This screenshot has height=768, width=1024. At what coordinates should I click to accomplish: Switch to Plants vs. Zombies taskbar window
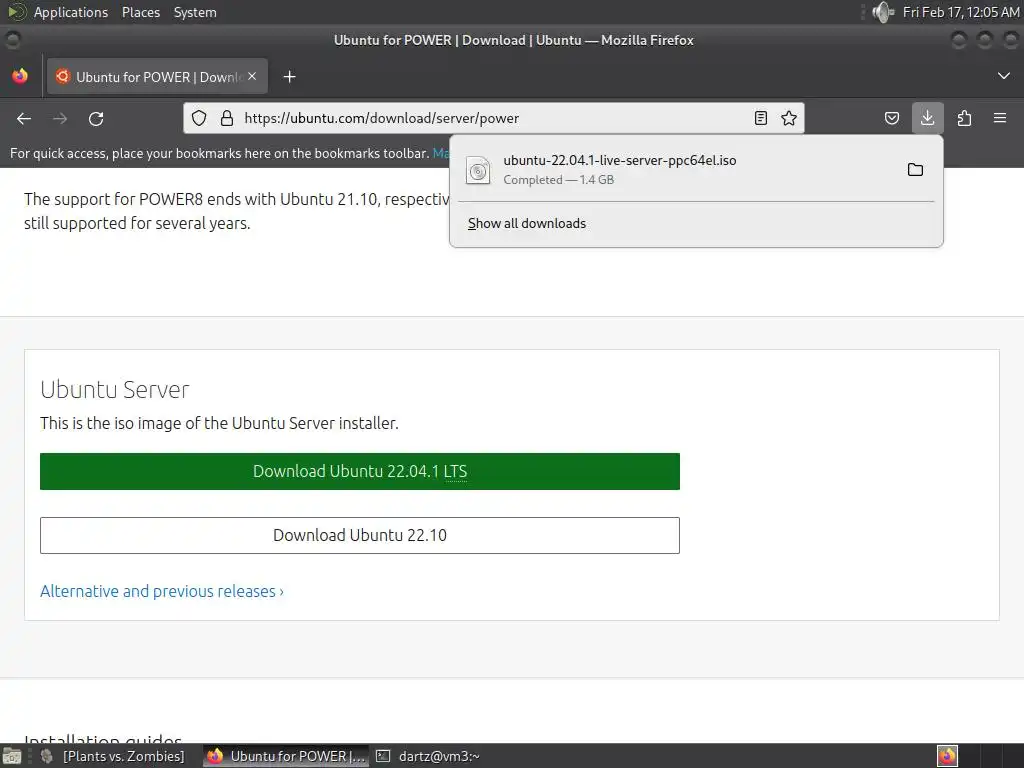(114, 756)
